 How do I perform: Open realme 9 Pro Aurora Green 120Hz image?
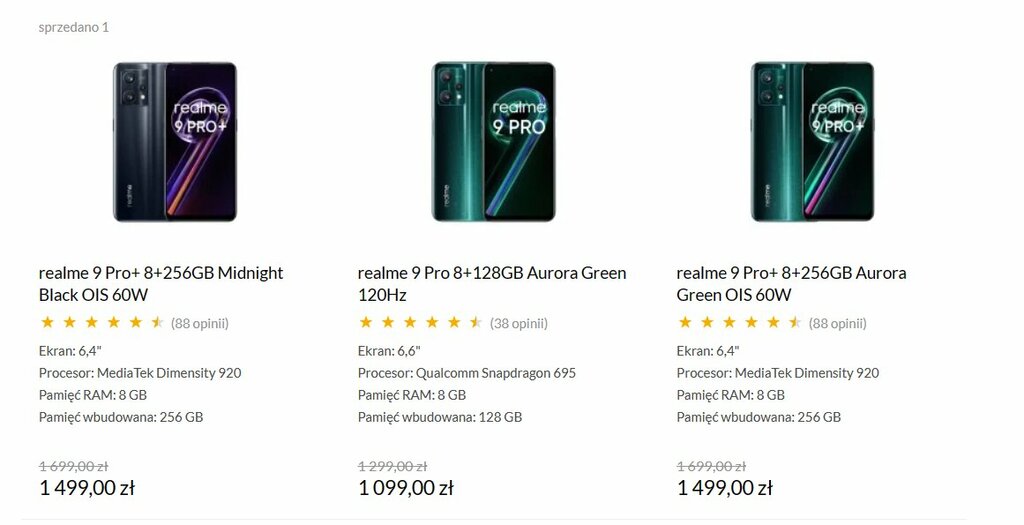coord(494,142)
